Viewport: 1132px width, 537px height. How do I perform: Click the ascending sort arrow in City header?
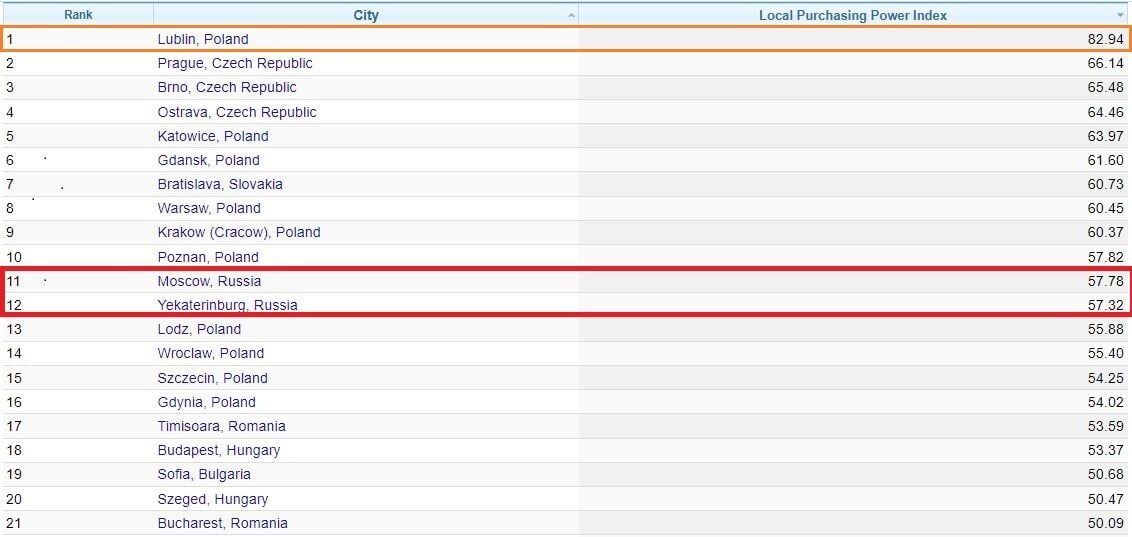pos(571,15)
